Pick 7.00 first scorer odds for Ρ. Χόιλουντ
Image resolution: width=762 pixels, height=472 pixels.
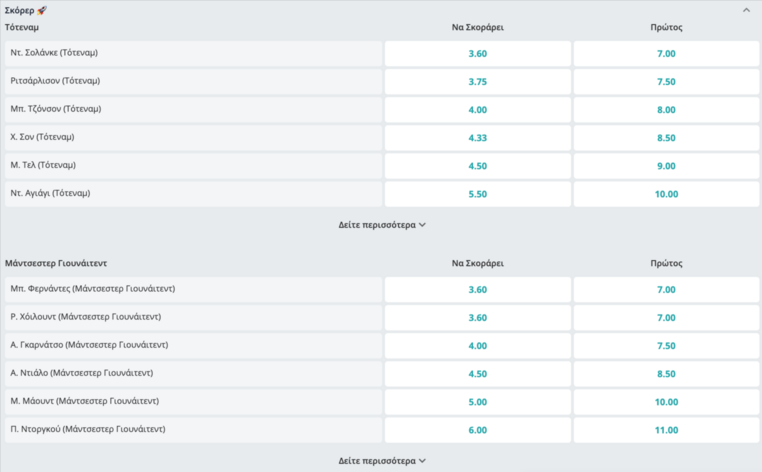point(666,318)
